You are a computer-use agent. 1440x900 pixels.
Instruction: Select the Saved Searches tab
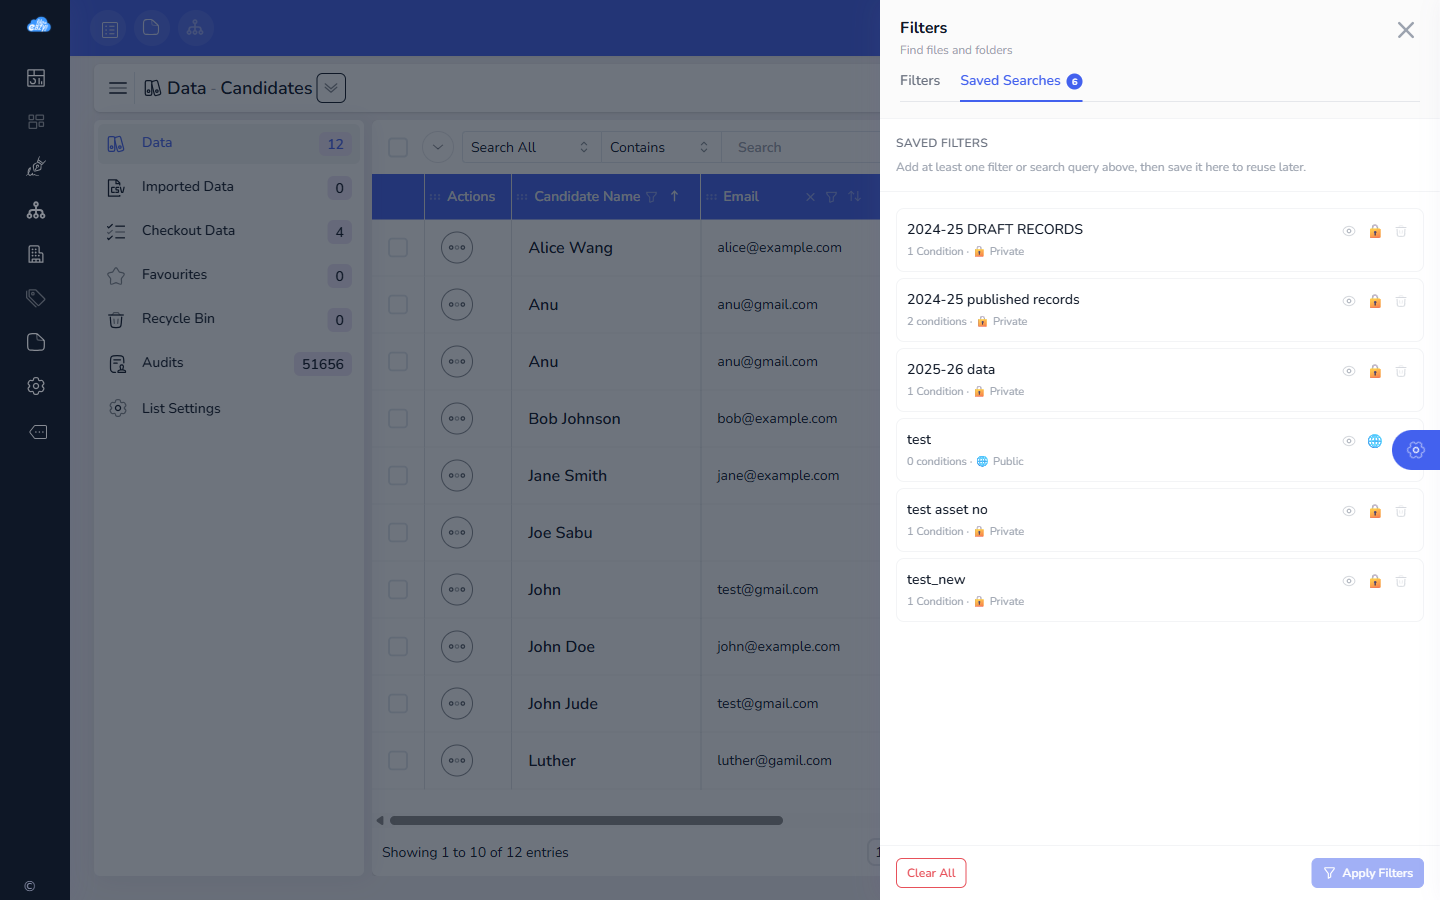(1021, 81)
